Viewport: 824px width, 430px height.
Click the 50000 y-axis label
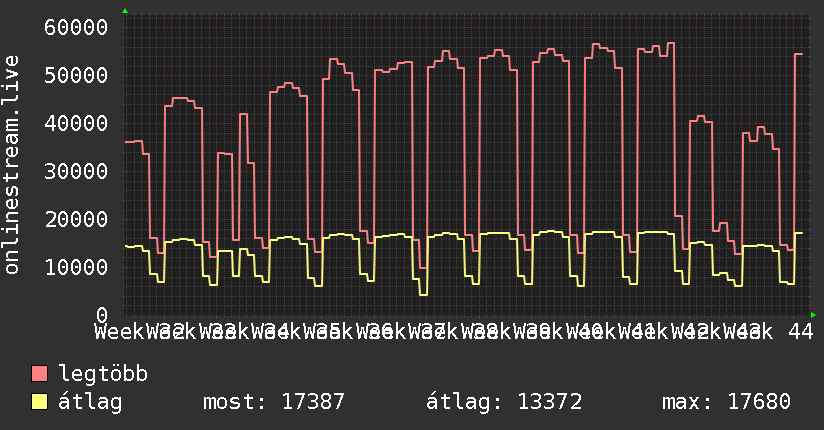click(76, 75)
